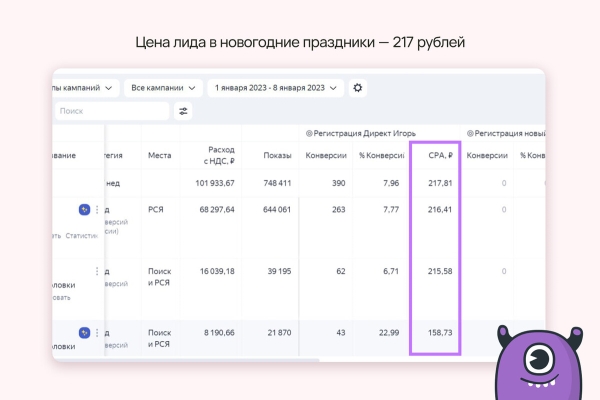Select the CPA value 215,58

coord(440,271)
